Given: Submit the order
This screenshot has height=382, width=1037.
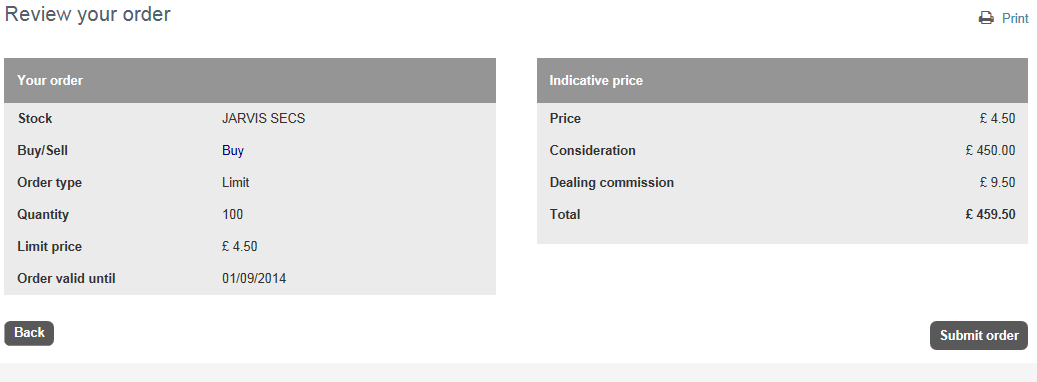Looking at the screenshot, I should click(979, 336).
